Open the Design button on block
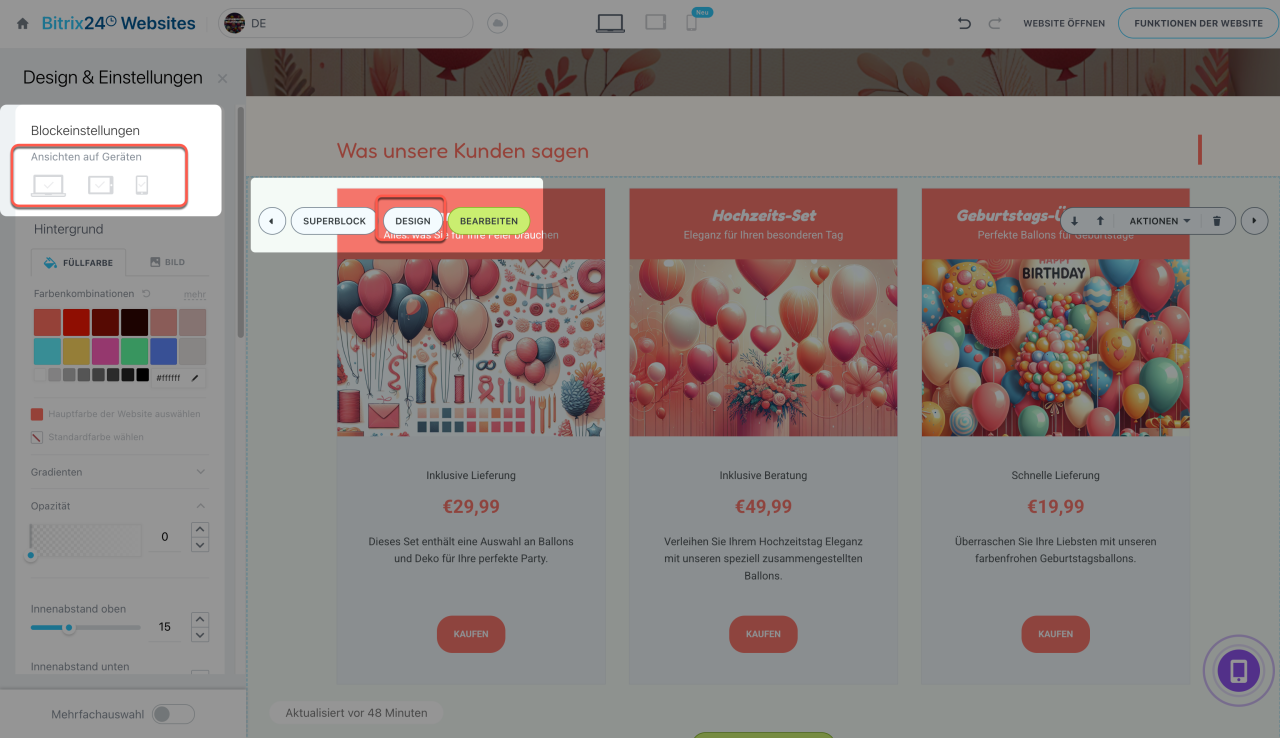The width and height of the screenshot is (1280, 738). 412,221
